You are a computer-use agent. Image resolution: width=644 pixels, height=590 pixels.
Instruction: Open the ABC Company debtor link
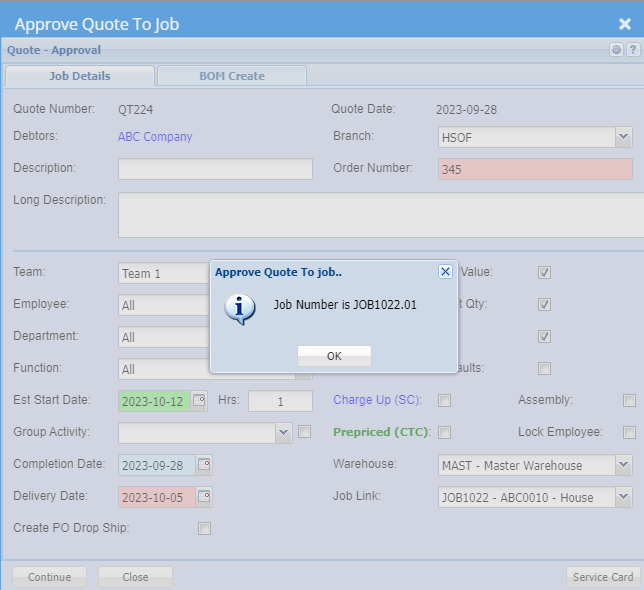155,137
